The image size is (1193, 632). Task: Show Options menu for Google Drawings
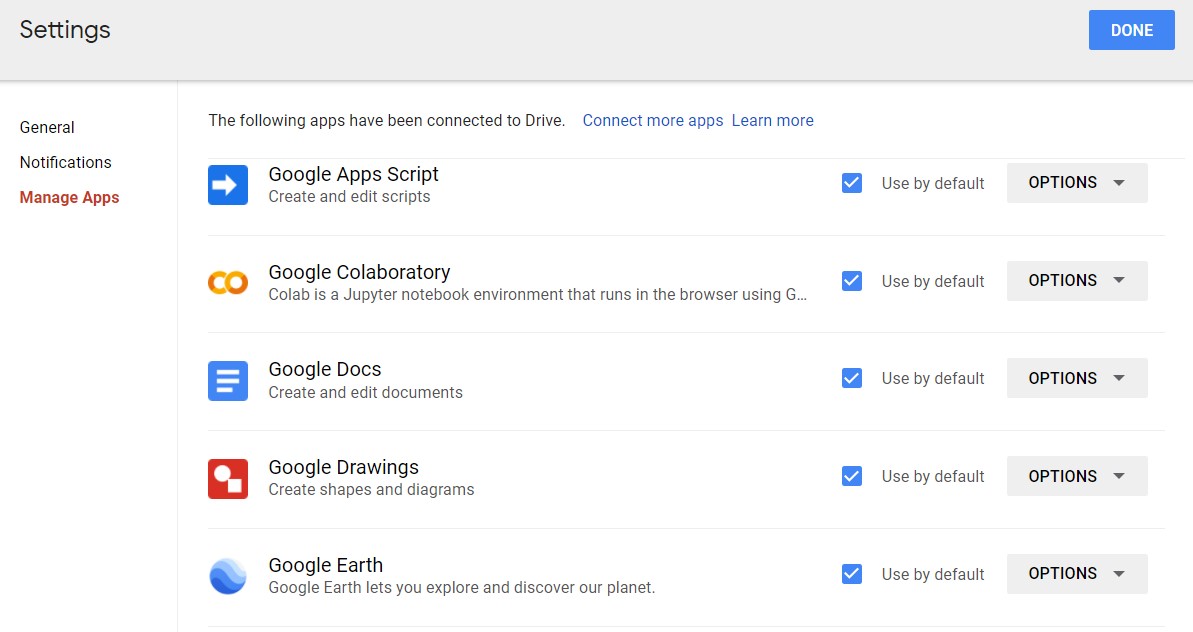pos(1077,476)
